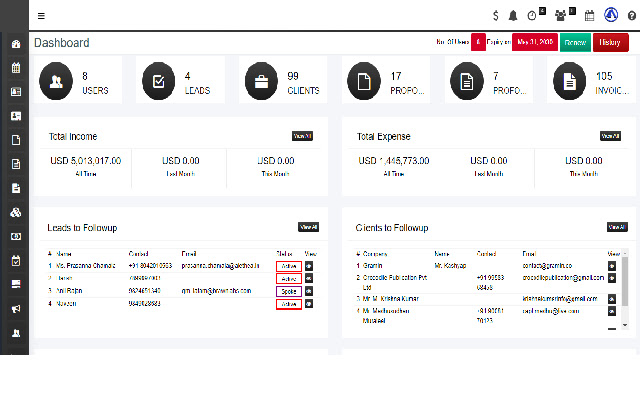Screen dimensions: 640x400
Task: Click Active status of lead row 4
Action: [x=289, y=304]
